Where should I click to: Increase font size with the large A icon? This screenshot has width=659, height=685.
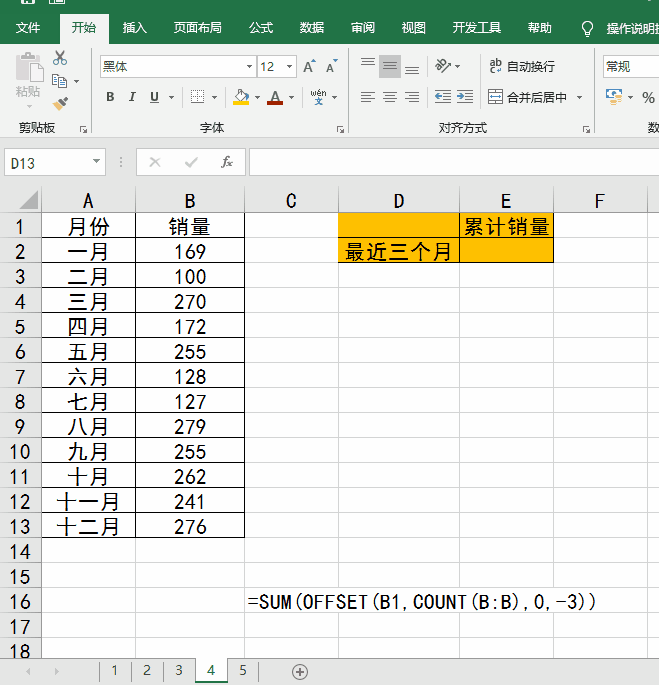[x=309, y=66]
